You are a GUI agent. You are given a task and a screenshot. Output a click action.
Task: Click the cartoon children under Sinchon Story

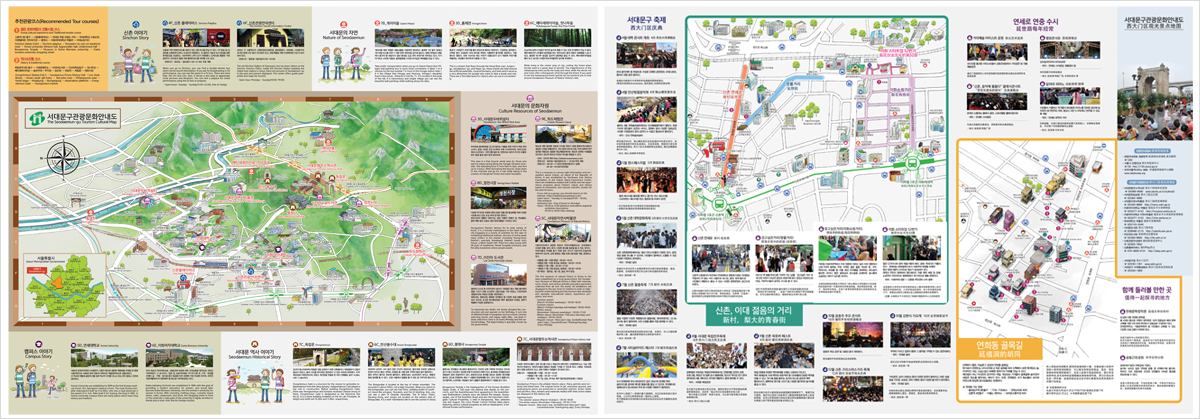[x=137, y=65]
